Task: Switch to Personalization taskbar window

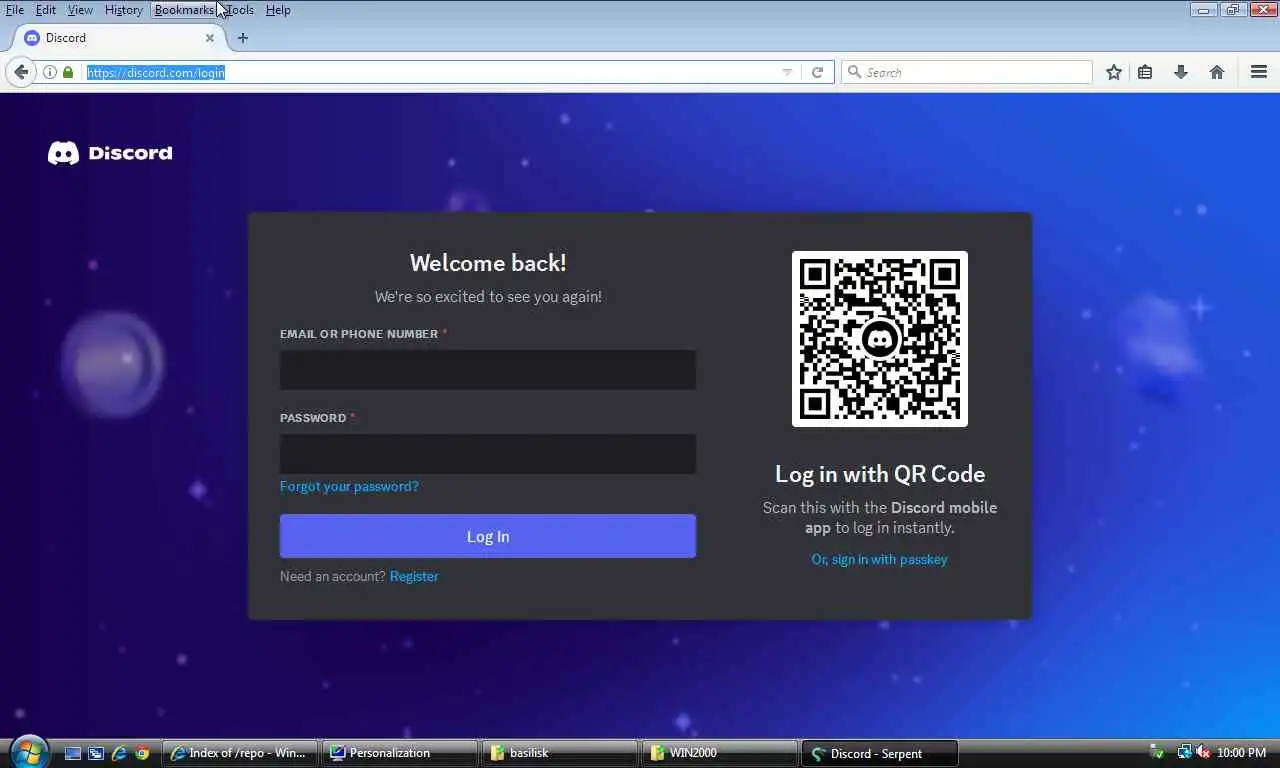Action: (400, 753)
